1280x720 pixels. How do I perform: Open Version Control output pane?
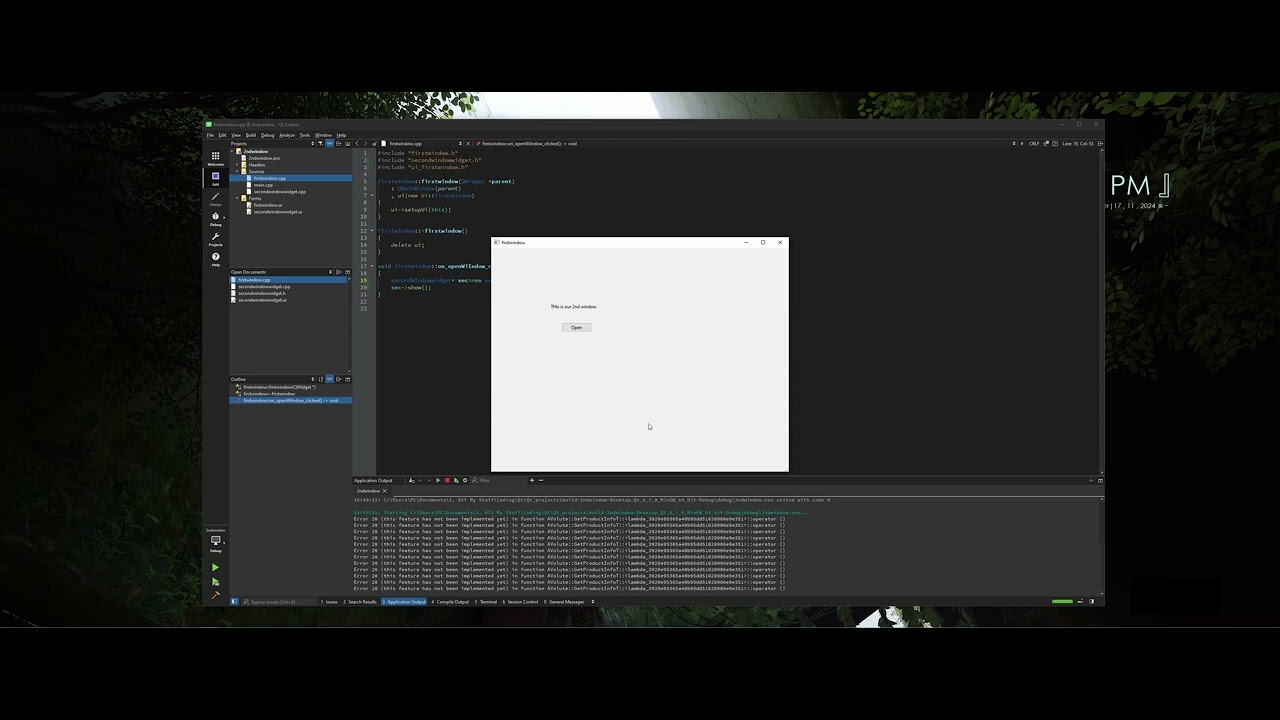[x=520, y=602]
